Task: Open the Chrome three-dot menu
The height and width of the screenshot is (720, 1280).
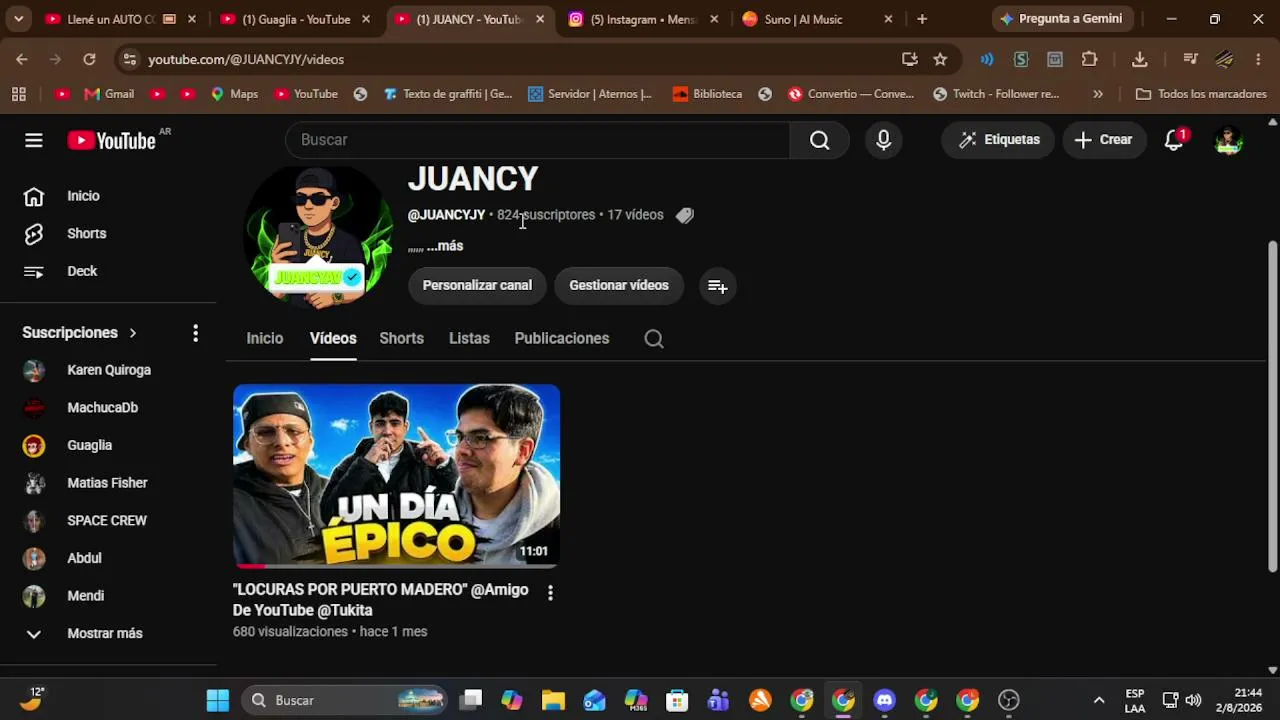Action: pyautogui.click(x=1258, y=59)
